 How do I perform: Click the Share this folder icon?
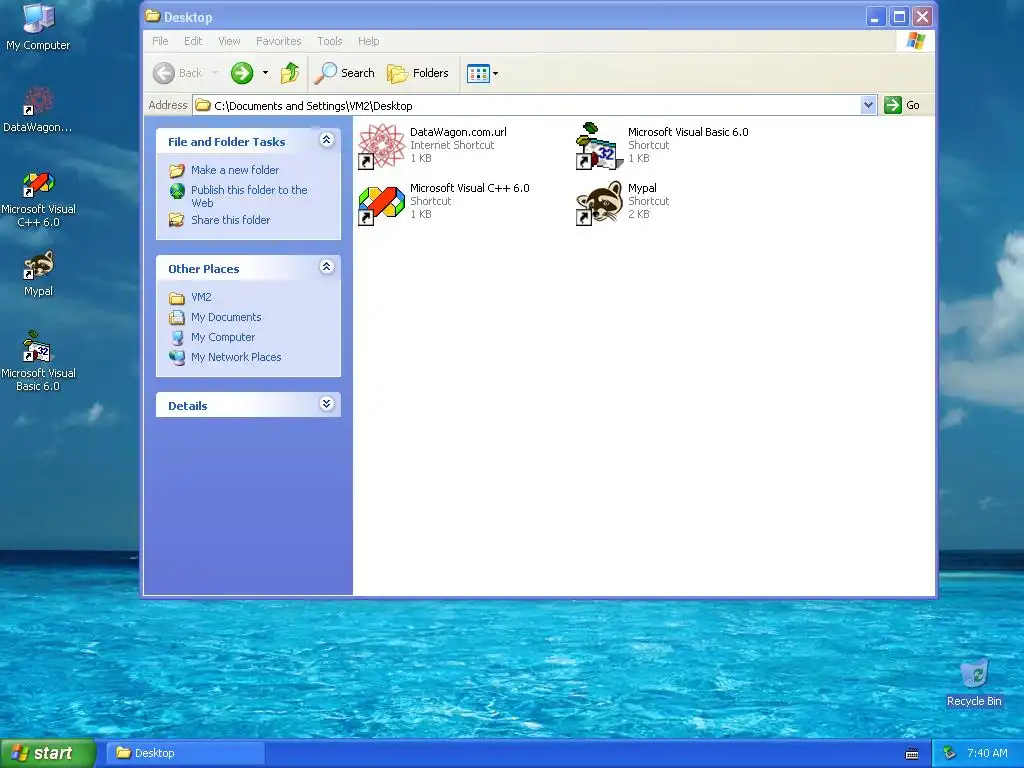[176, 220]
